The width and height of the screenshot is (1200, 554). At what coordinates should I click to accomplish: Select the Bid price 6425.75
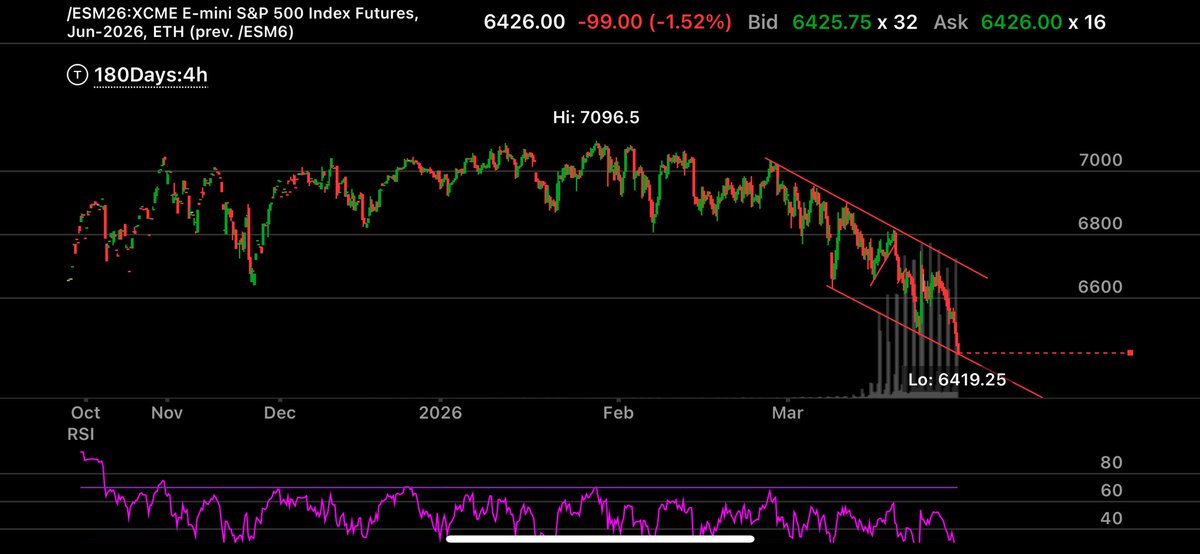click(831, 21)
